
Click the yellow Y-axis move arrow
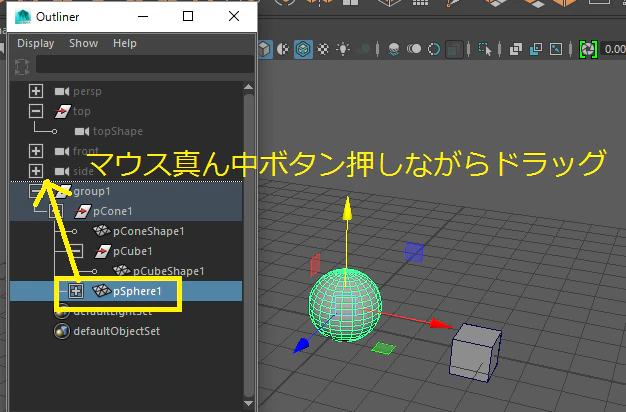tap(347, 208)
